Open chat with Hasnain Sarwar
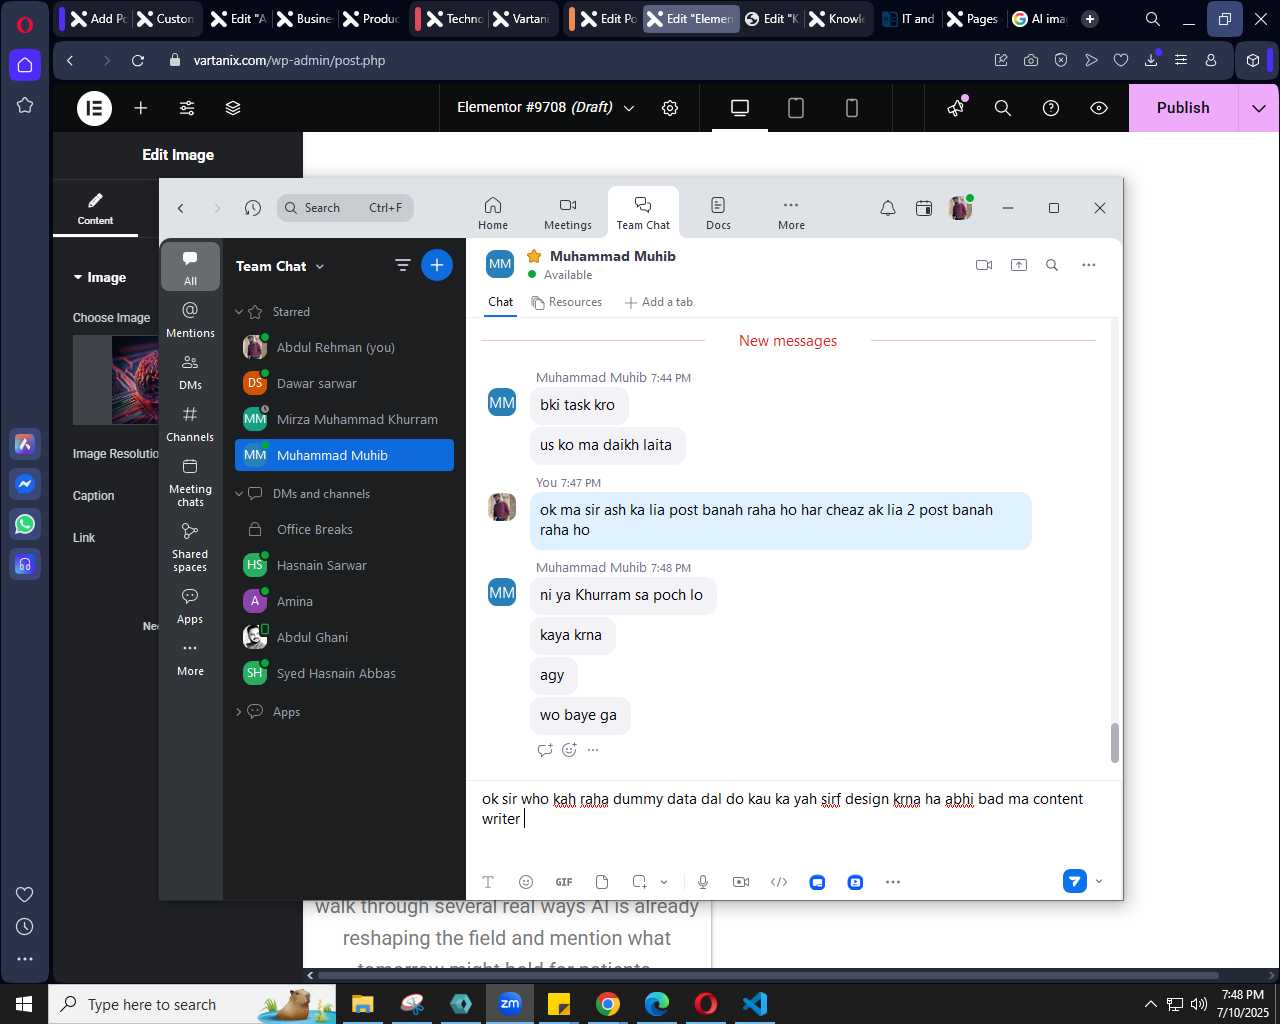This screenshot has width=1280, height=1024. point(344,565)
